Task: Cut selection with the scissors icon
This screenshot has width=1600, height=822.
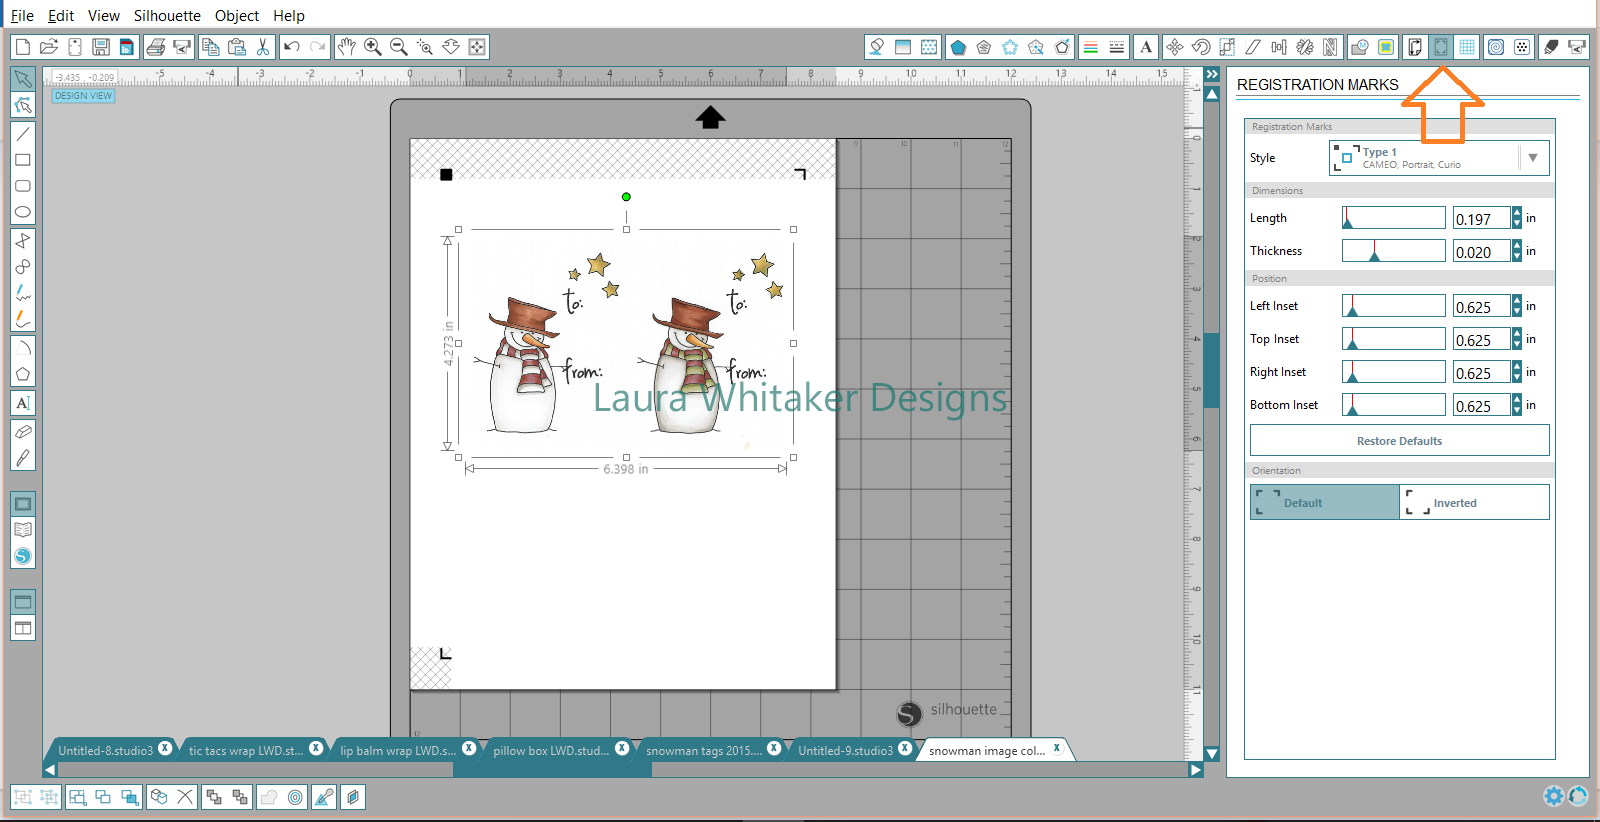Action: coord(263,47)
